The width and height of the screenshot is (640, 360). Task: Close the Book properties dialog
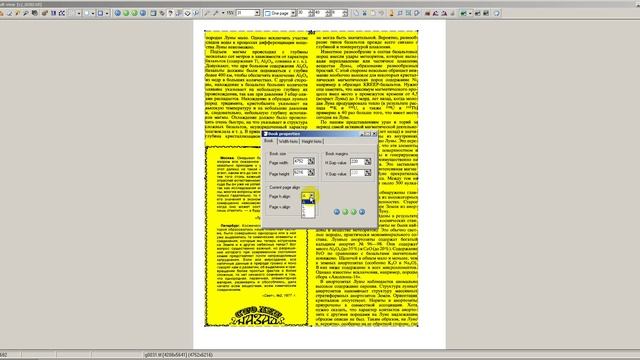tap(374, 134)
